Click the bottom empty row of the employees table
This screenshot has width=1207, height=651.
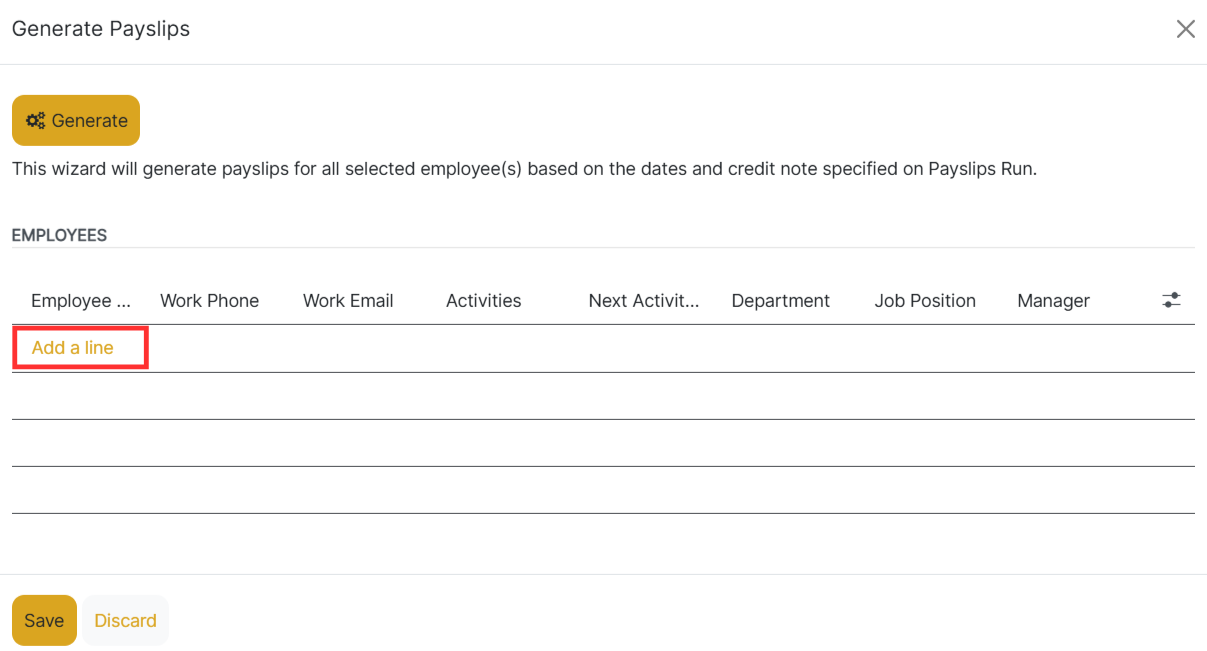coord(603,490)
